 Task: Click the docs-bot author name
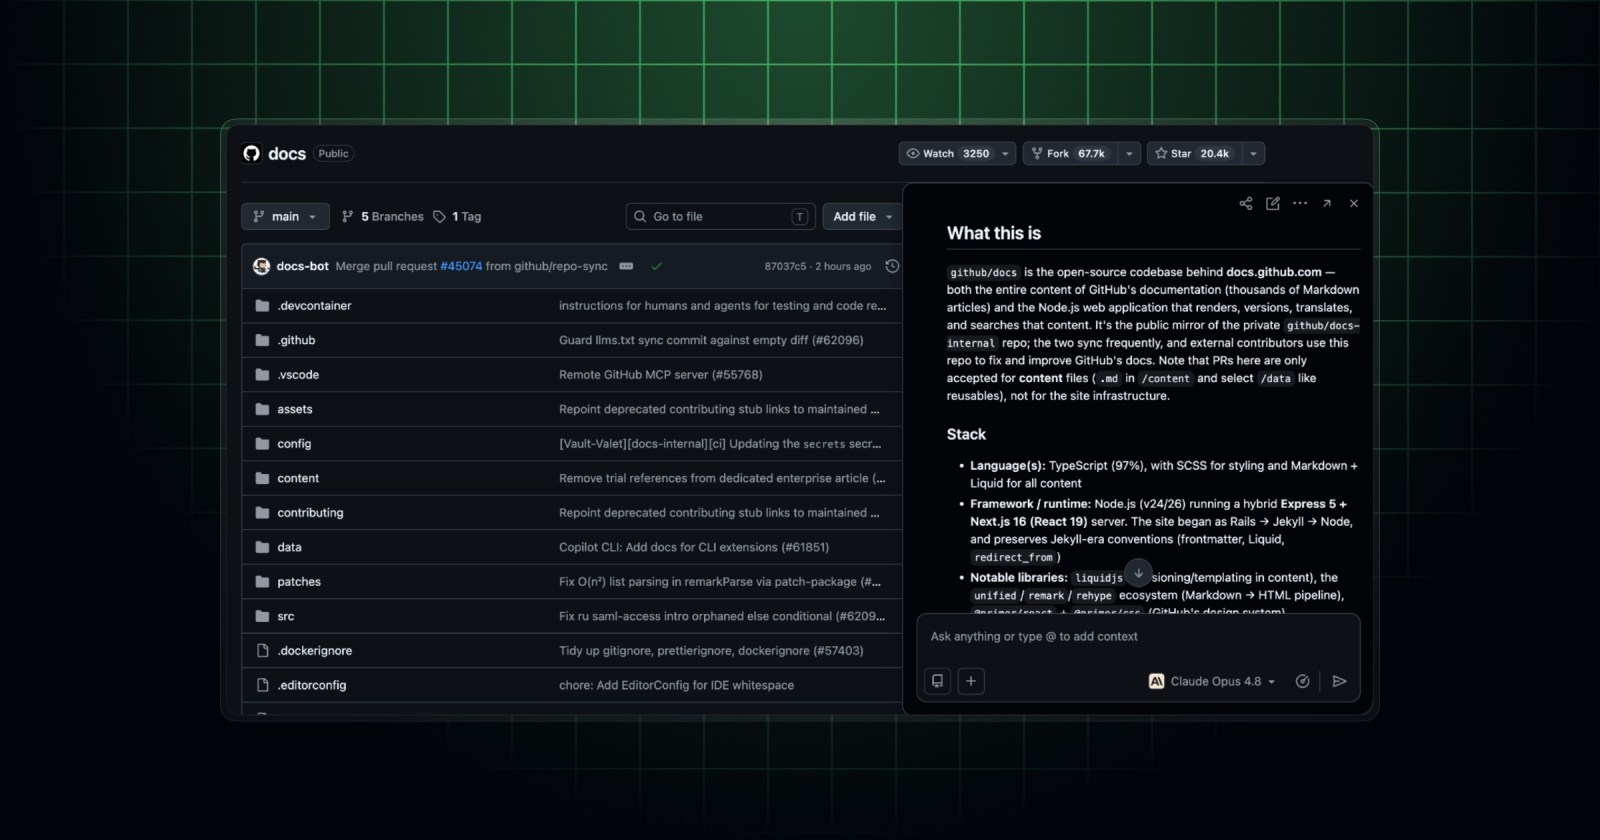303,266
